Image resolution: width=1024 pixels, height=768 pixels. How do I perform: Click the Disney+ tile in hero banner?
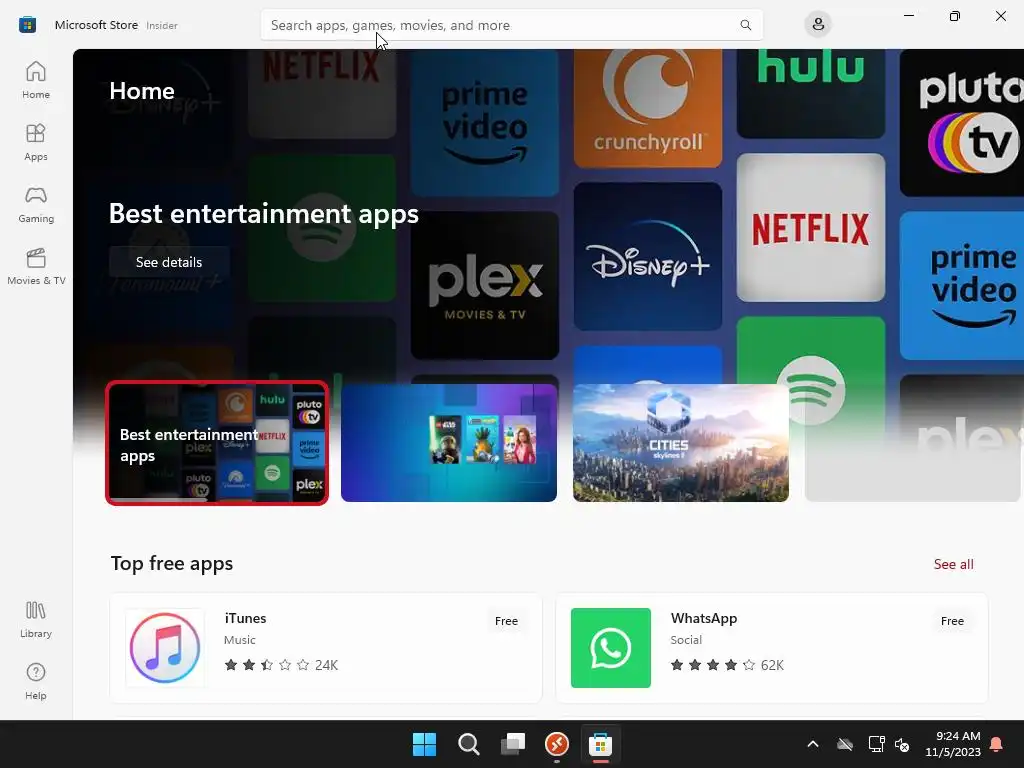tap(648, 256)
